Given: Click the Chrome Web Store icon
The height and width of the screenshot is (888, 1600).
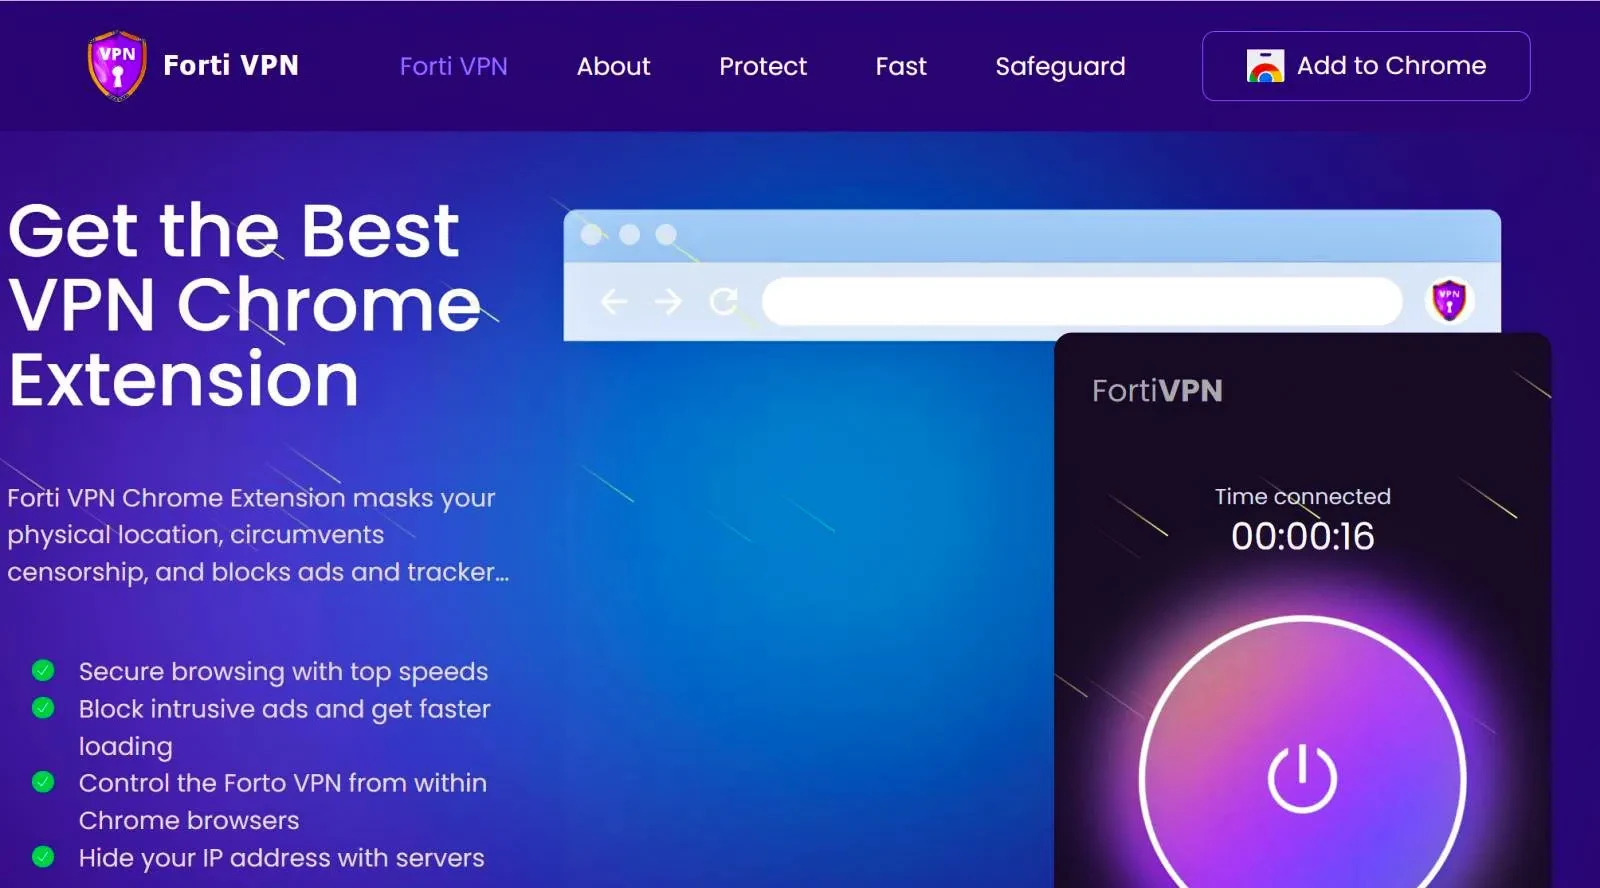Looking at the screenshot, I should point(1265,66).
